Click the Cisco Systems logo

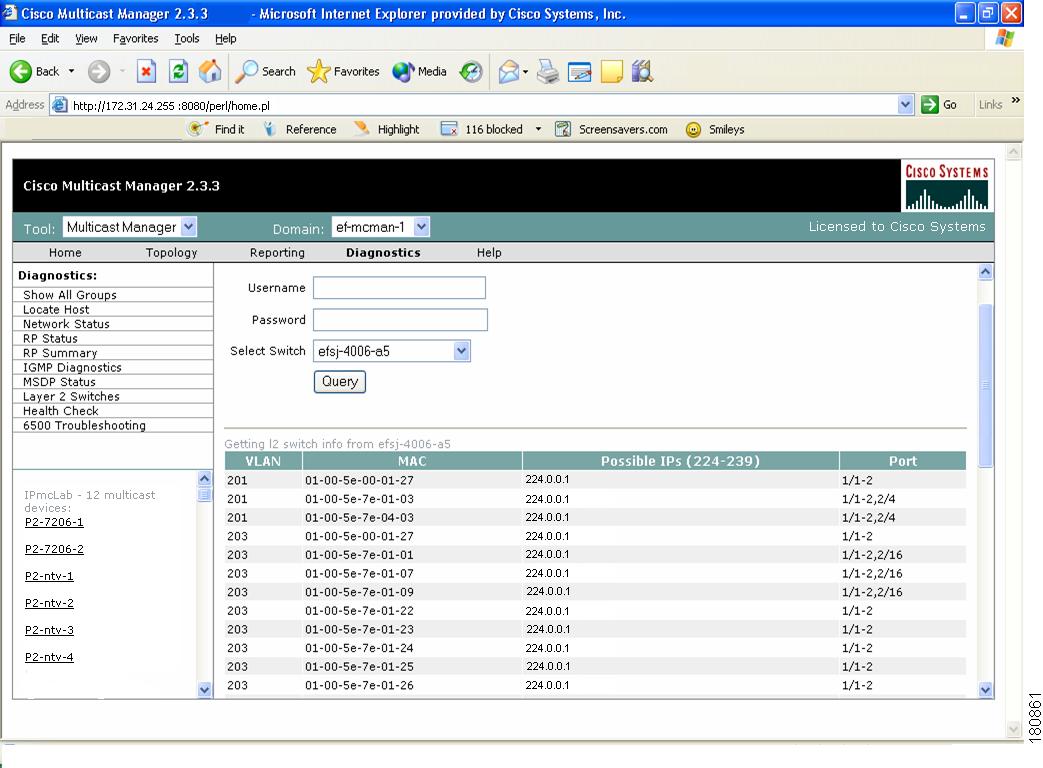947,186
